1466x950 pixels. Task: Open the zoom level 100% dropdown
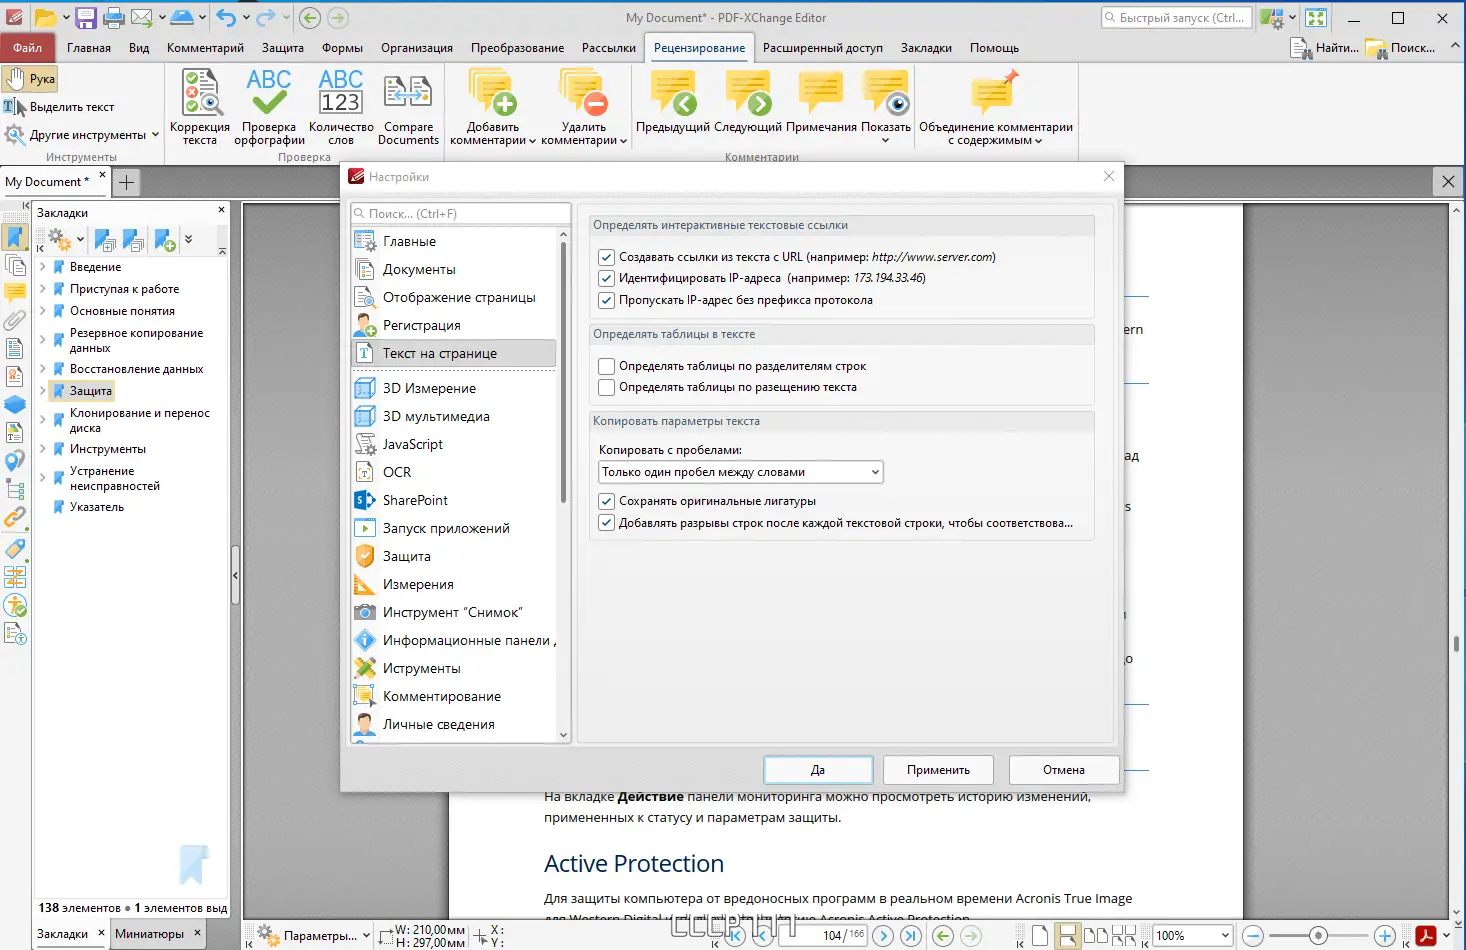pos(1226,936)
